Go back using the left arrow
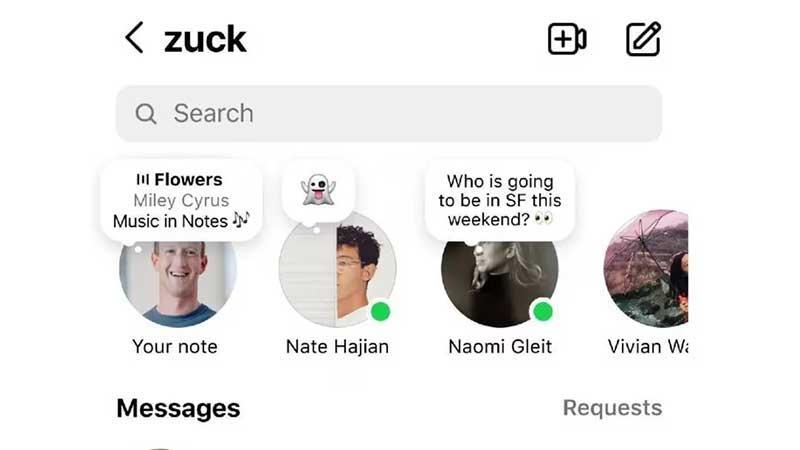This screenshot has width=800, height=450. [x=134, y=39]
